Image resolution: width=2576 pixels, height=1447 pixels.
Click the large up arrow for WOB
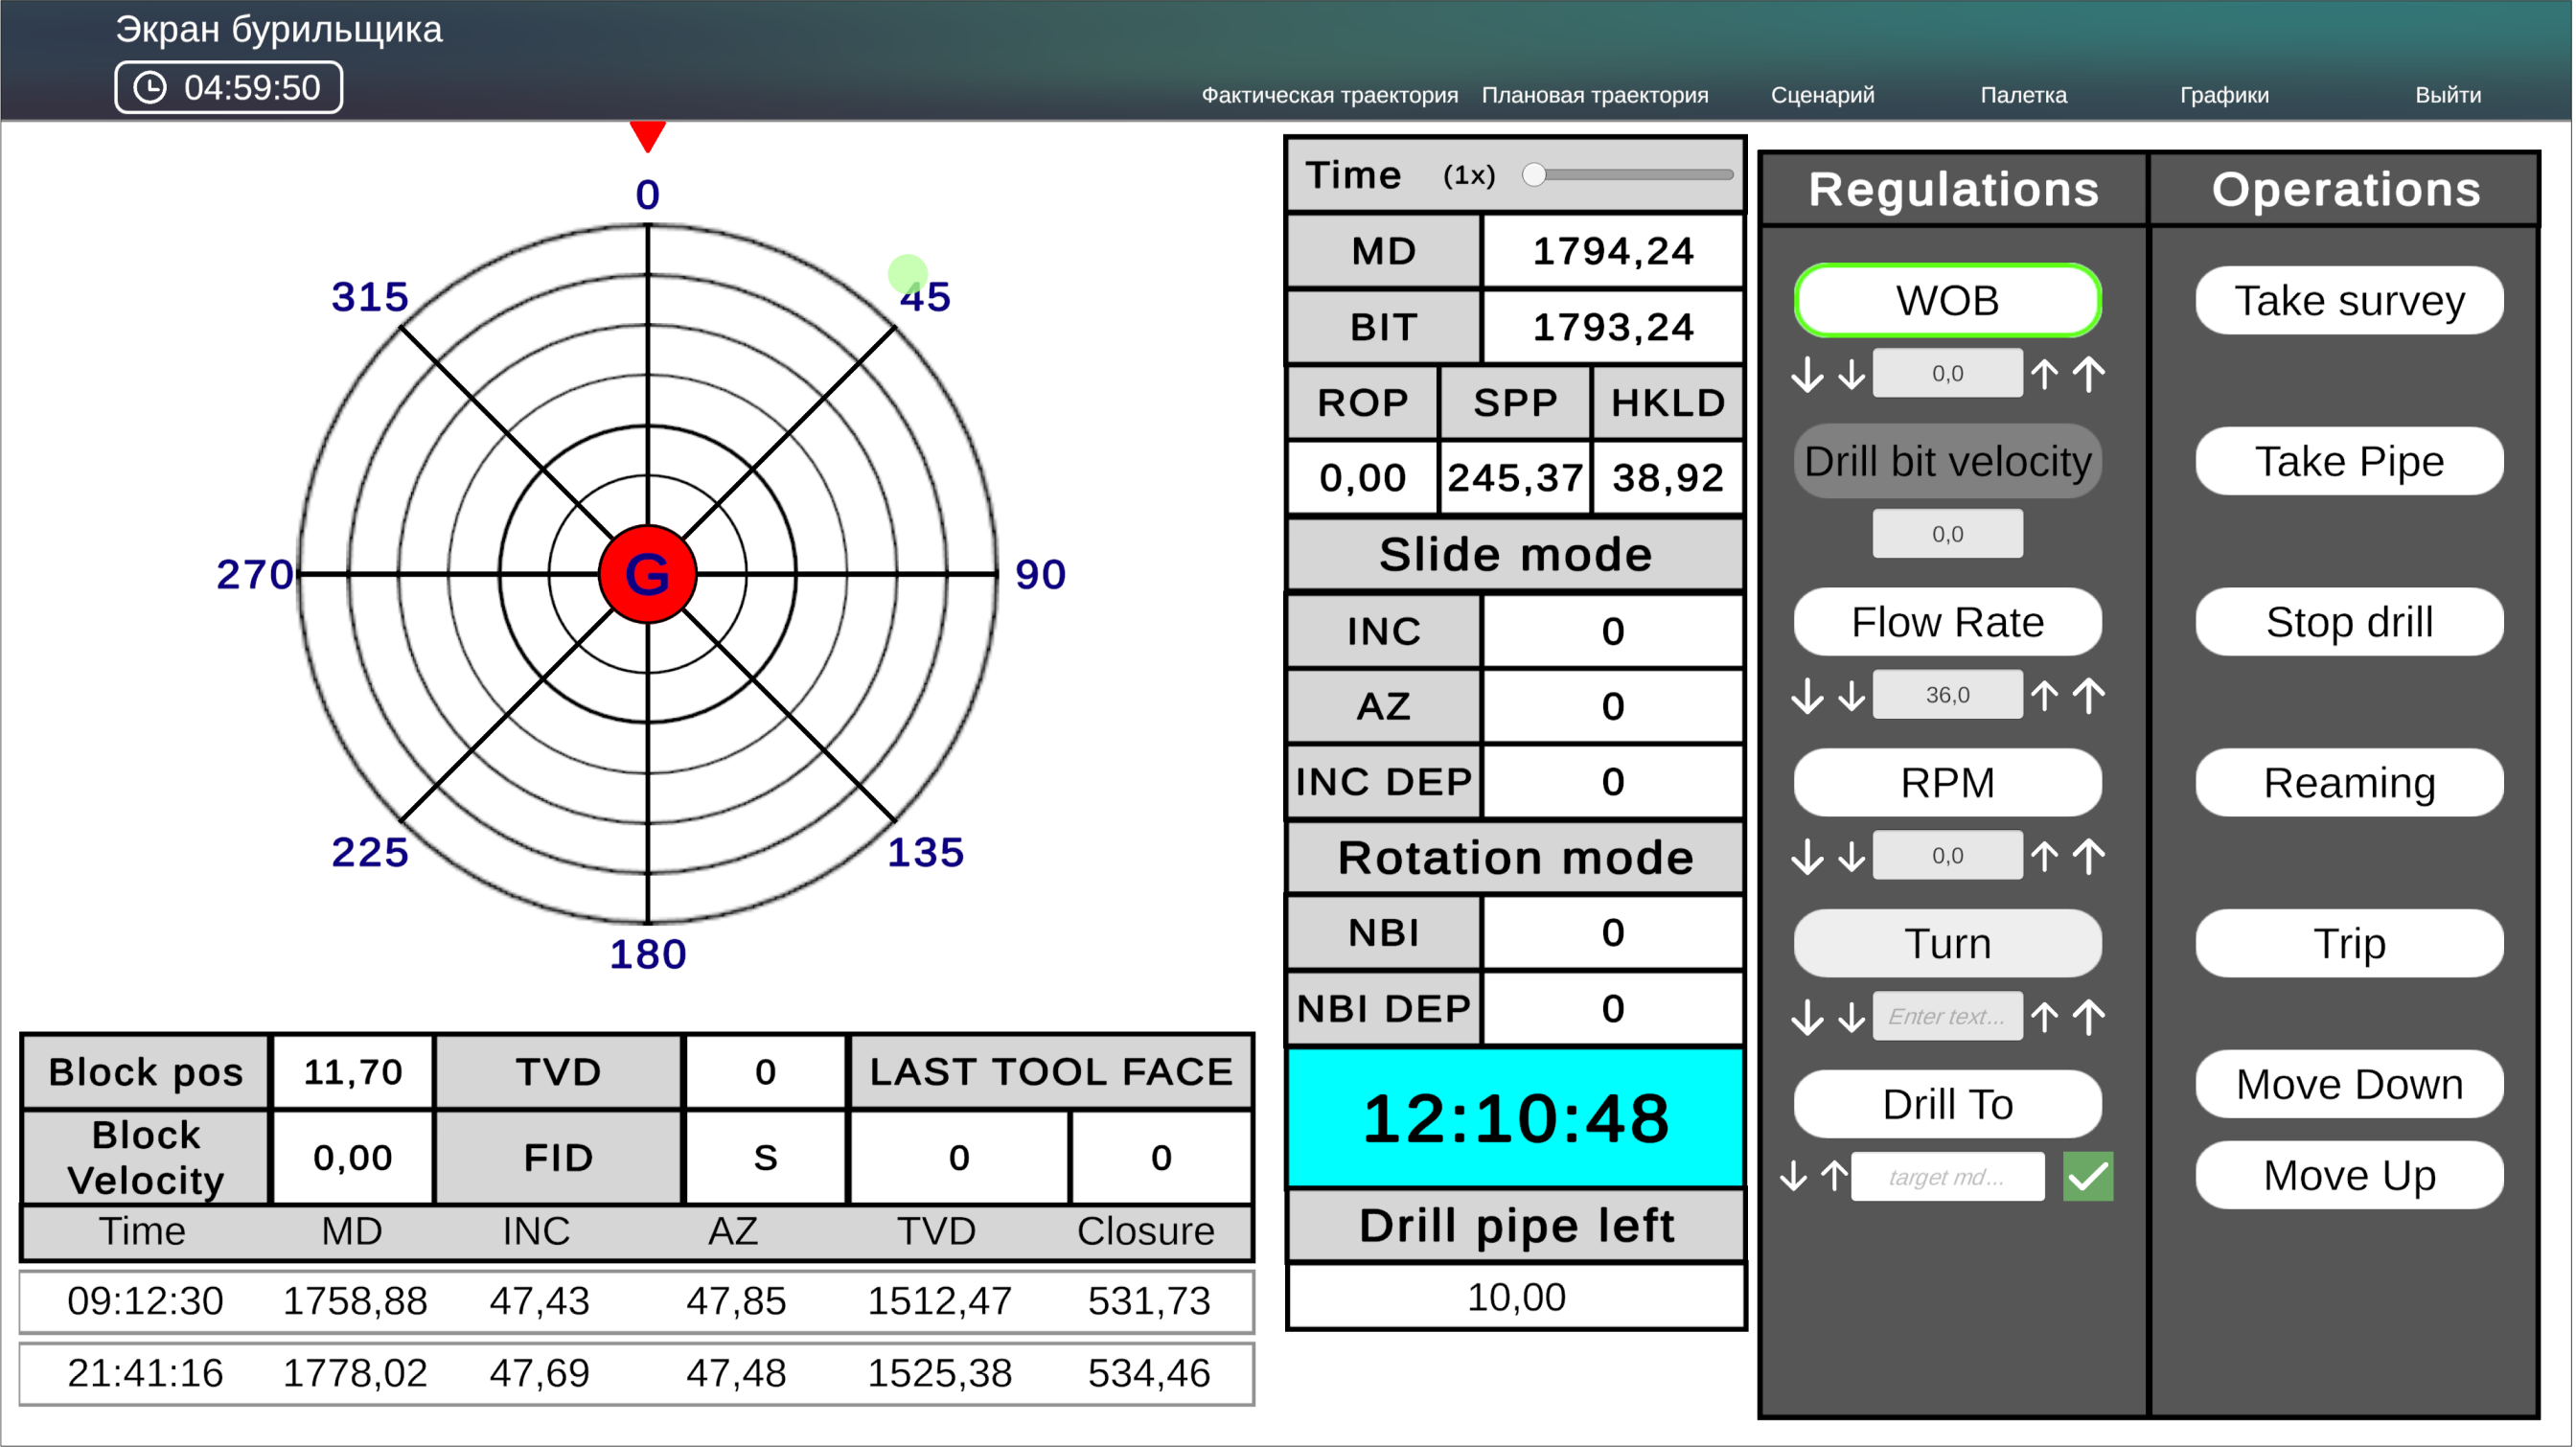point(2089,374)
